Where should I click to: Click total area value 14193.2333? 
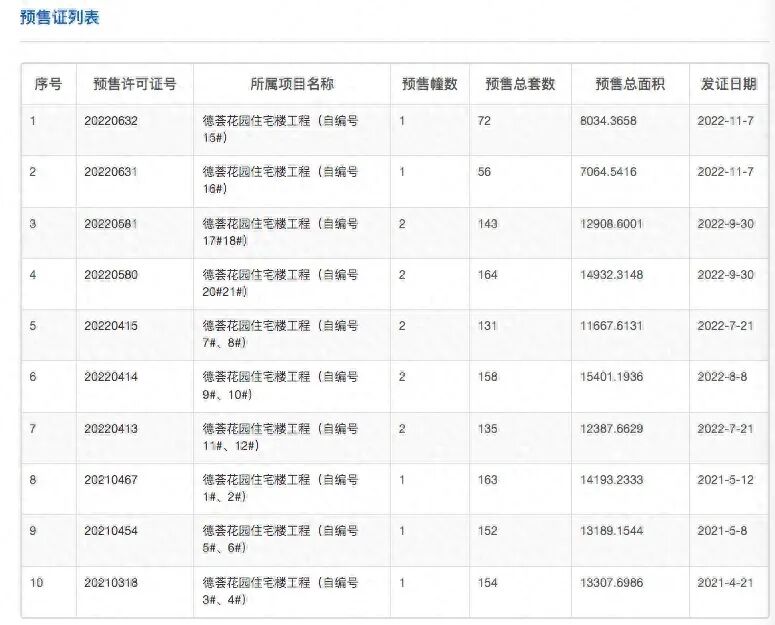pyautogui.click(x=611, y=480)
